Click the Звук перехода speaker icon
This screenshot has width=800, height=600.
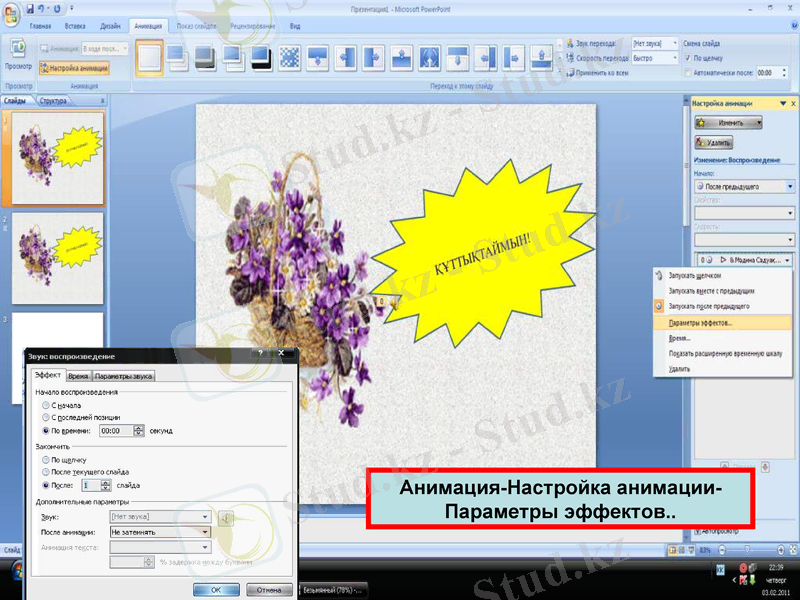pos(571,41)
